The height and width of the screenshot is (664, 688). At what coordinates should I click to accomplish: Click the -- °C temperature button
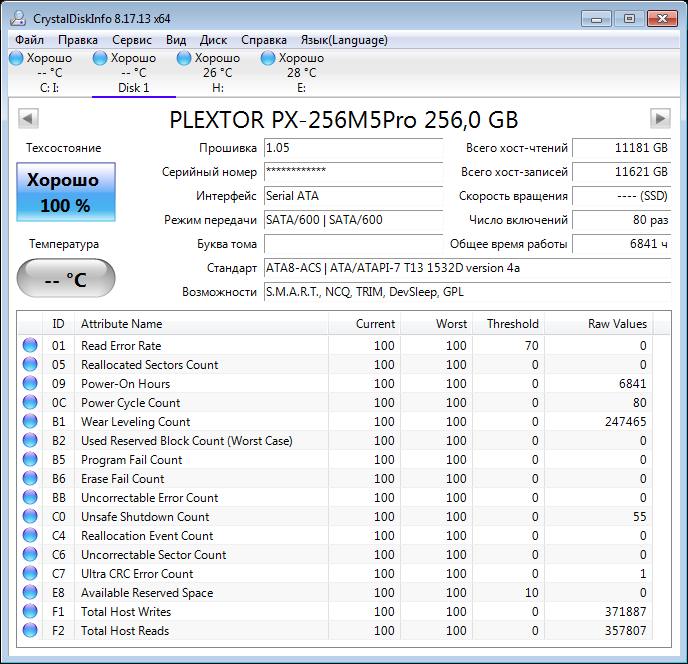pyautogui.click(x=66, y=278)
